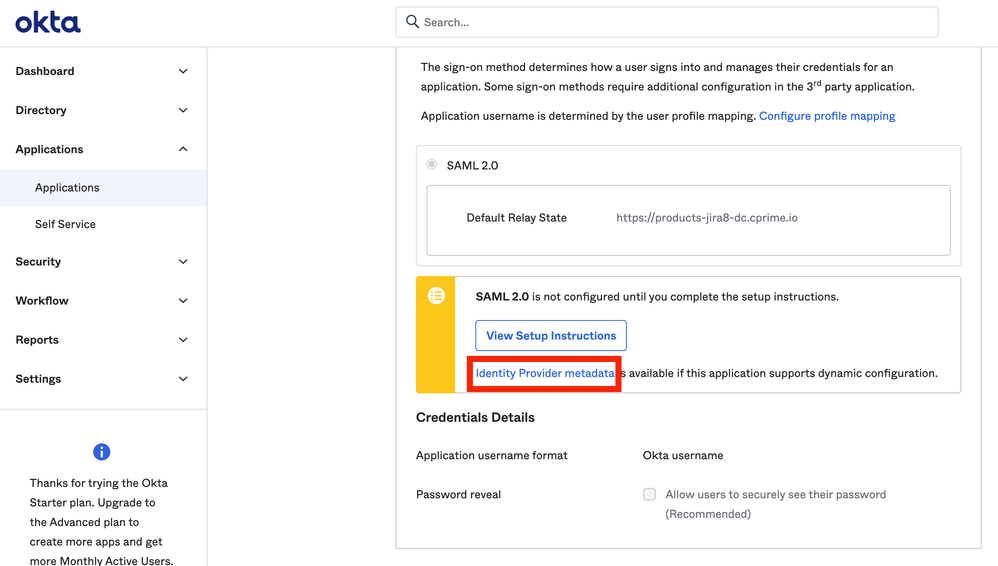Click the Credentials Details heading
The height and width of the screenshot is (566, 998).
[475, 418]
